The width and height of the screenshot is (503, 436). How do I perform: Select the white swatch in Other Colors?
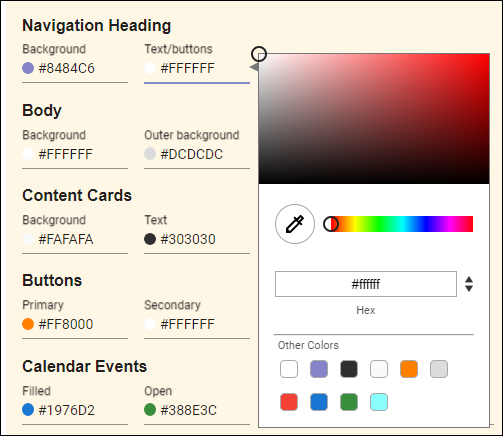pos(289,369)
